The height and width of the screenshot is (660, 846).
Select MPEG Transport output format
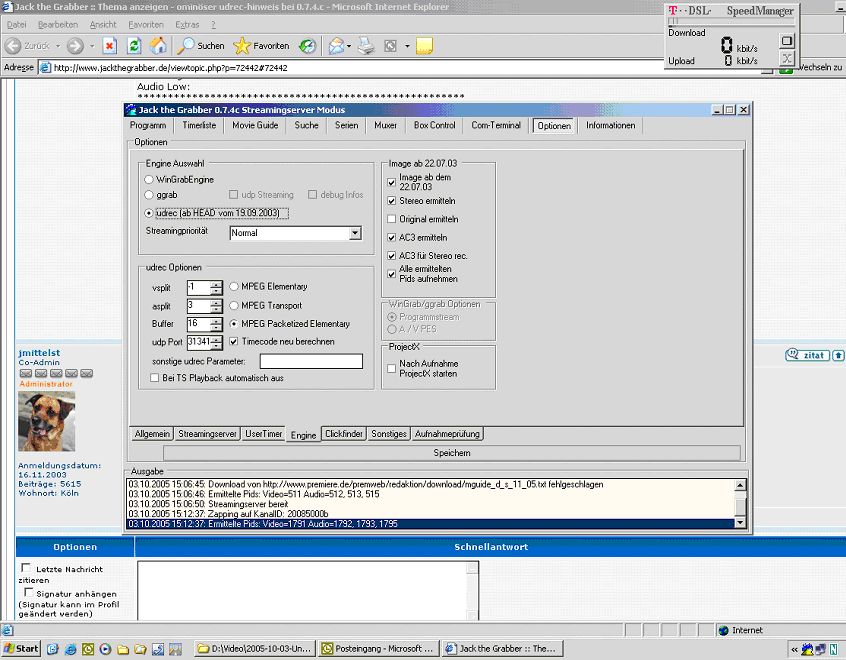click(x=234, y=305)
